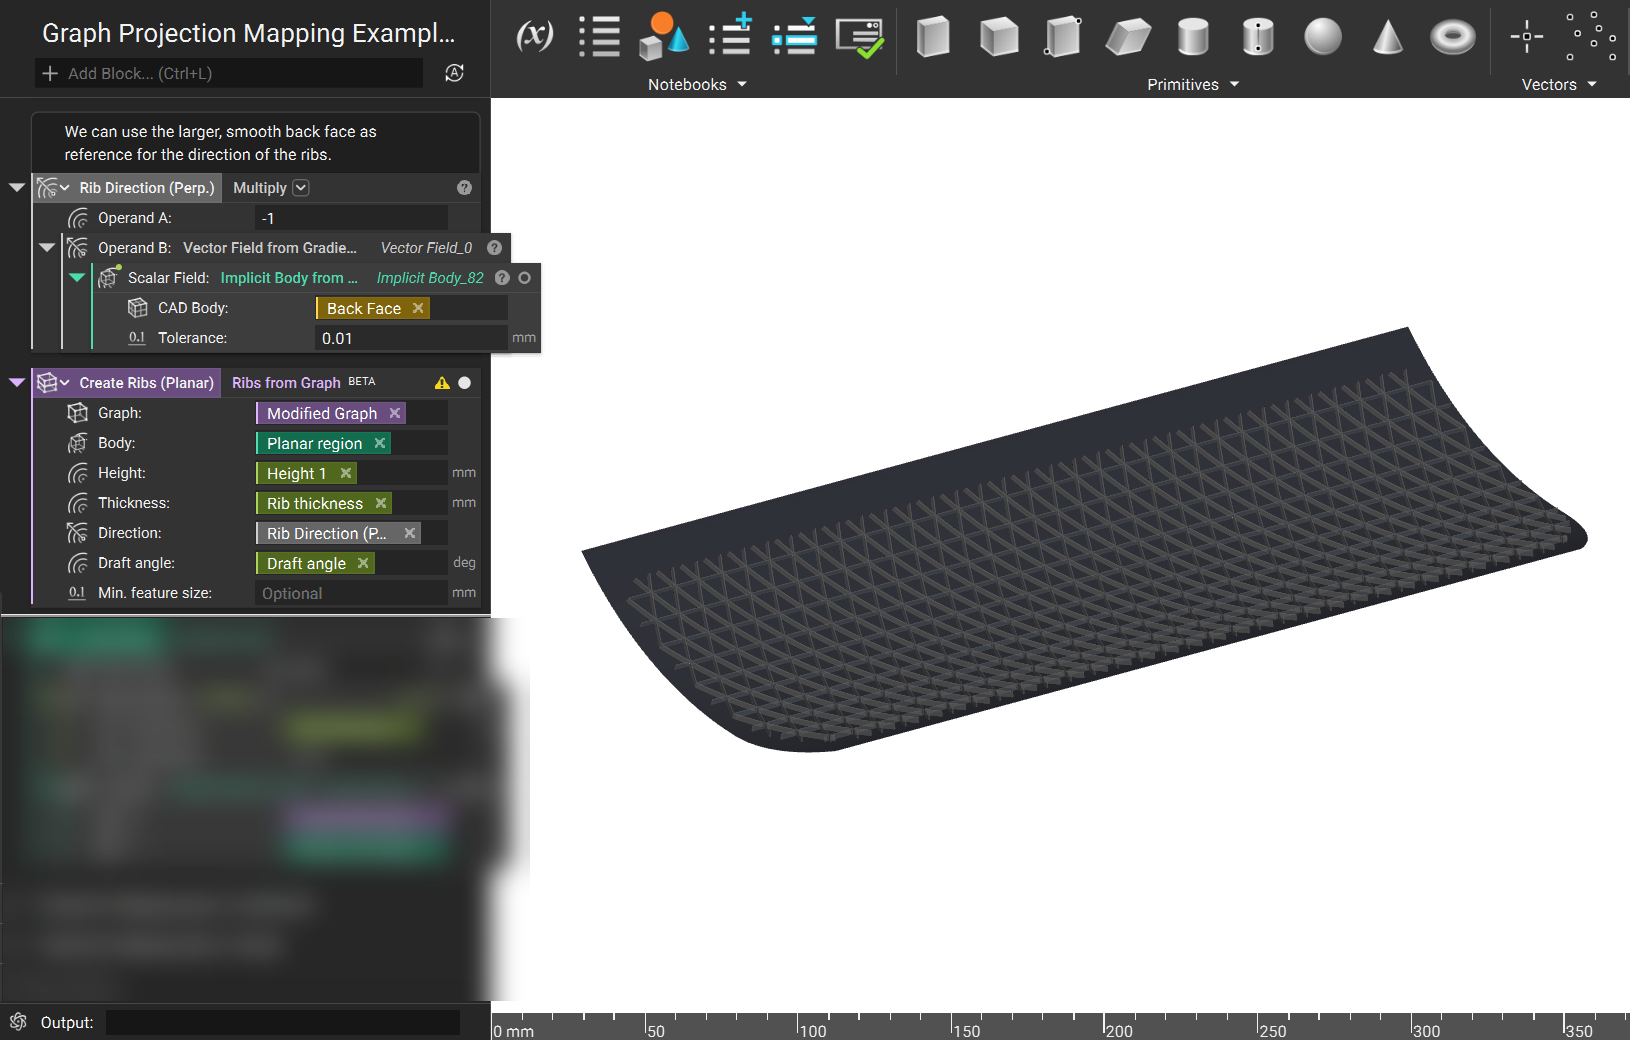Add a torus primitive
Screen dimensions: 1630x1040
[x=1452, y=37]
